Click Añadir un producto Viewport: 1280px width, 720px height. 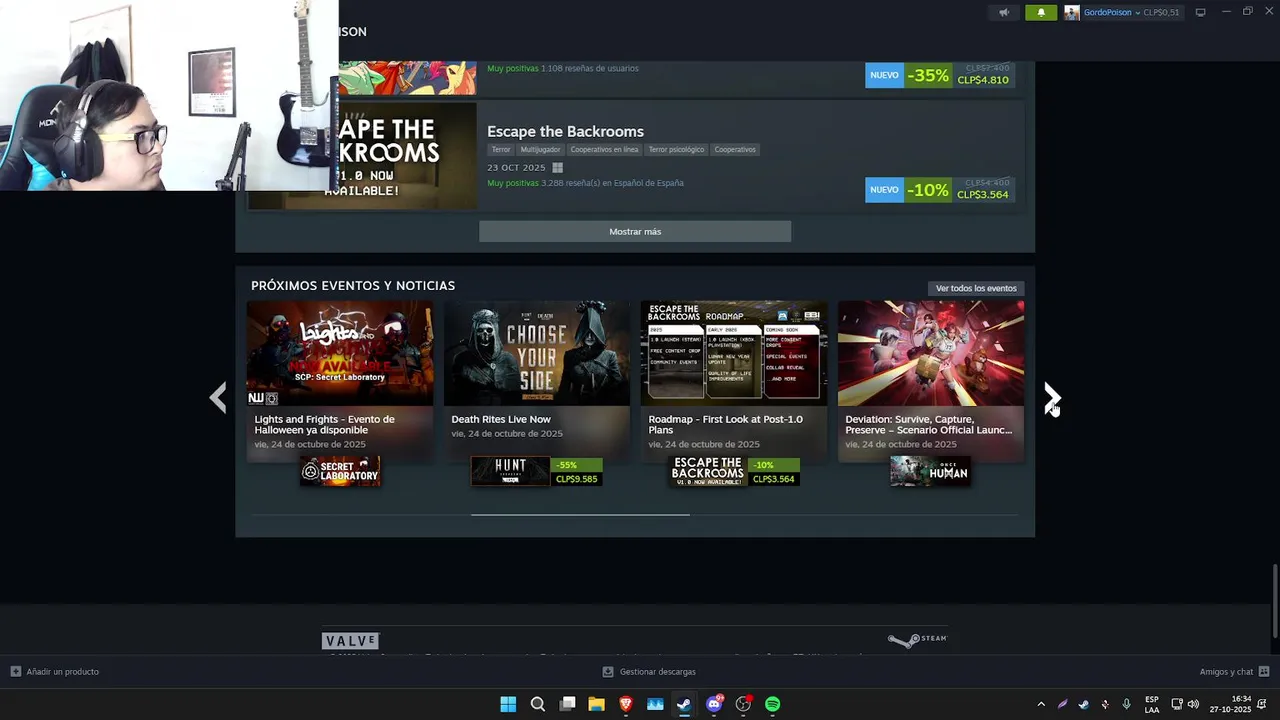pos(55,672)
